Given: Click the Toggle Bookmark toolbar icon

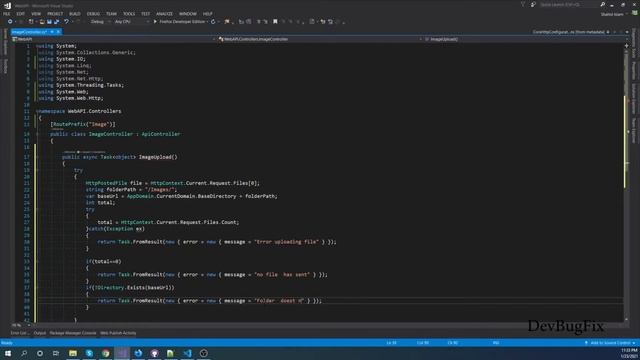Looking at the screenshot, I should click(x=275, y=22).
